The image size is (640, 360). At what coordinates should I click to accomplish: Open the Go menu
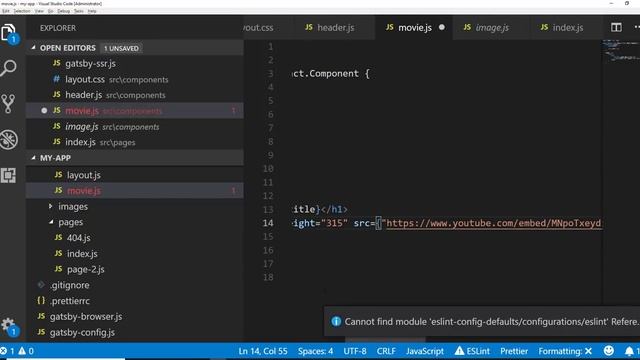[x=51, y=11]
